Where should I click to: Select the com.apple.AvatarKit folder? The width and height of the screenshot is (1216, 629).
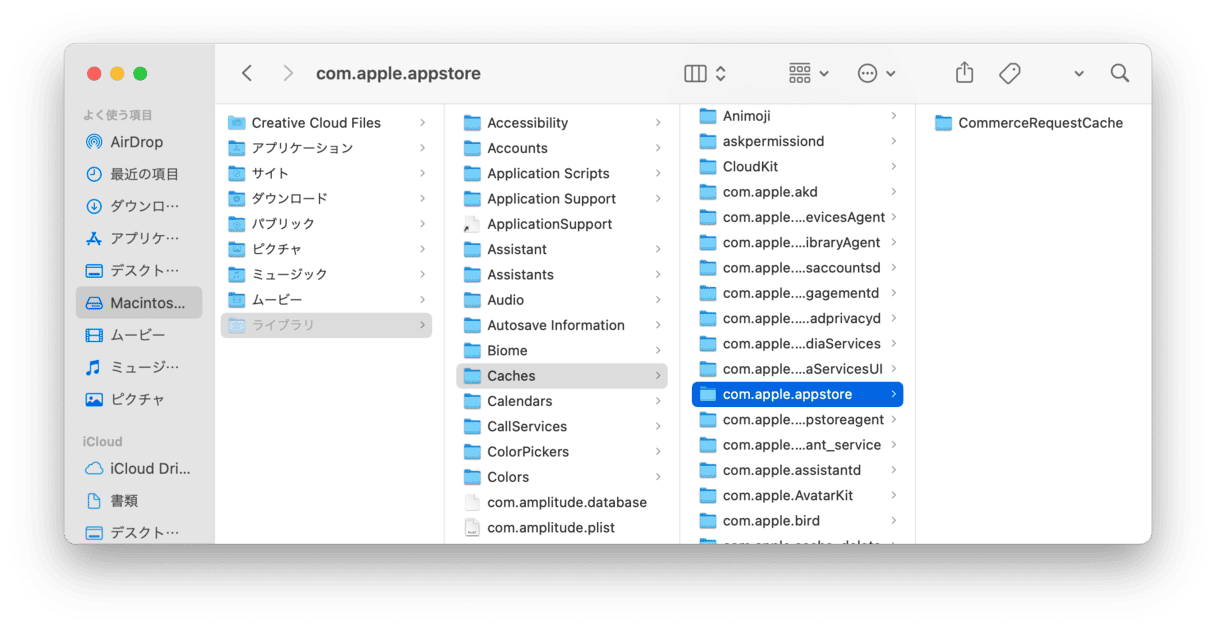pyautogui.click(x=797, y=495)
